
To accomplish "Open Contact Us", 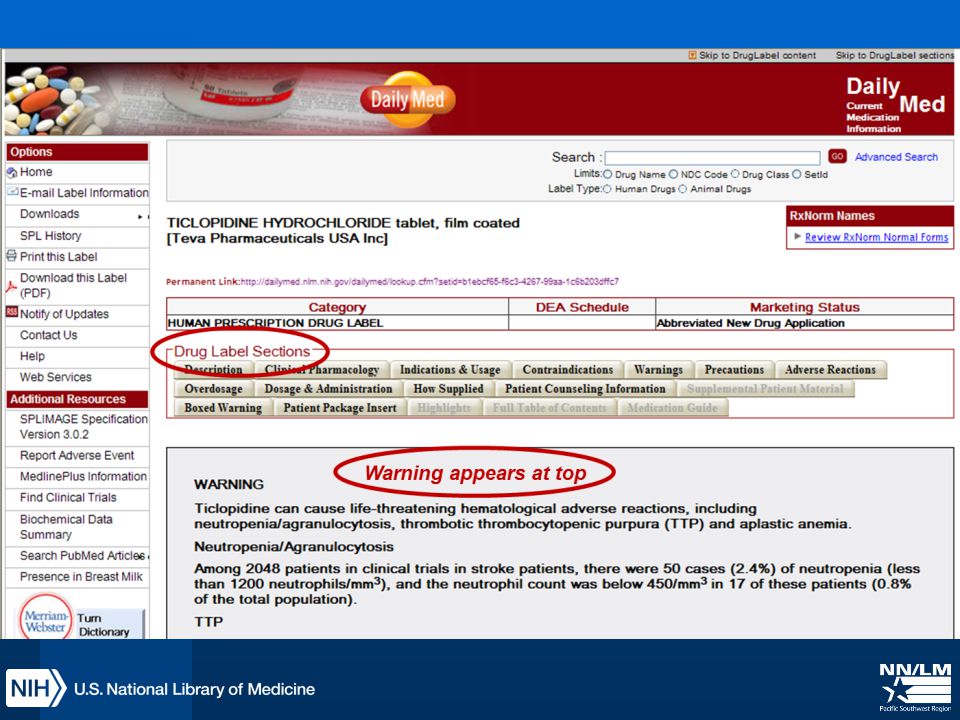I will coord(48,335).
